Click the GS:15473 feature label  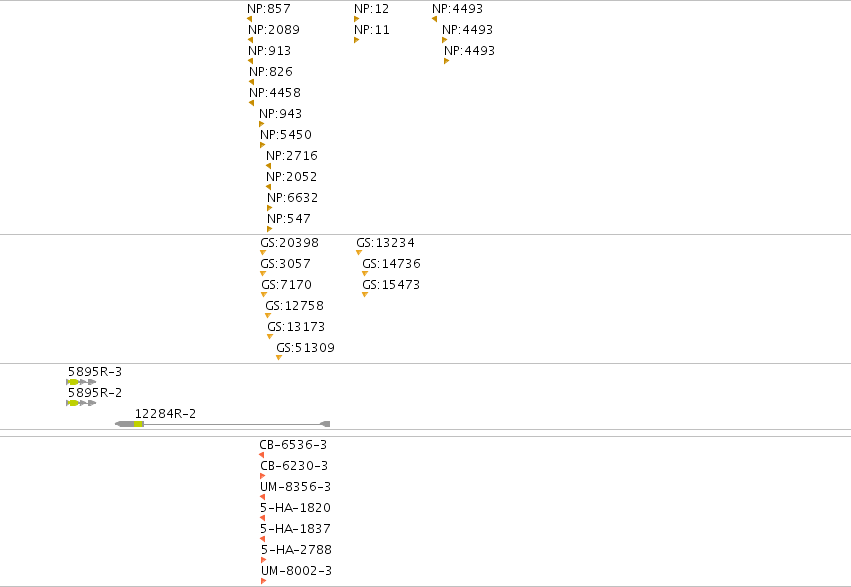(x=391, y=285)
